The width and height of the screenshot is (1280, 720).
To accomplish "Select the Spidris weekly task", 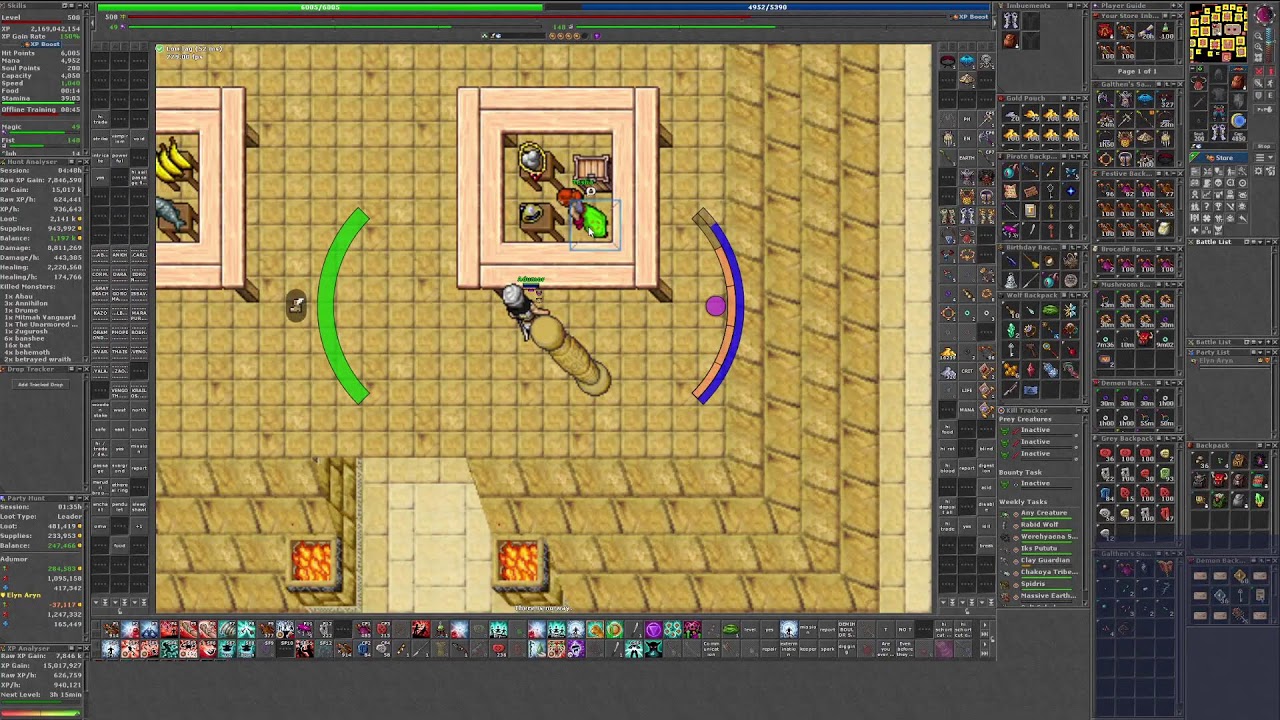I will coord(1033,584).
